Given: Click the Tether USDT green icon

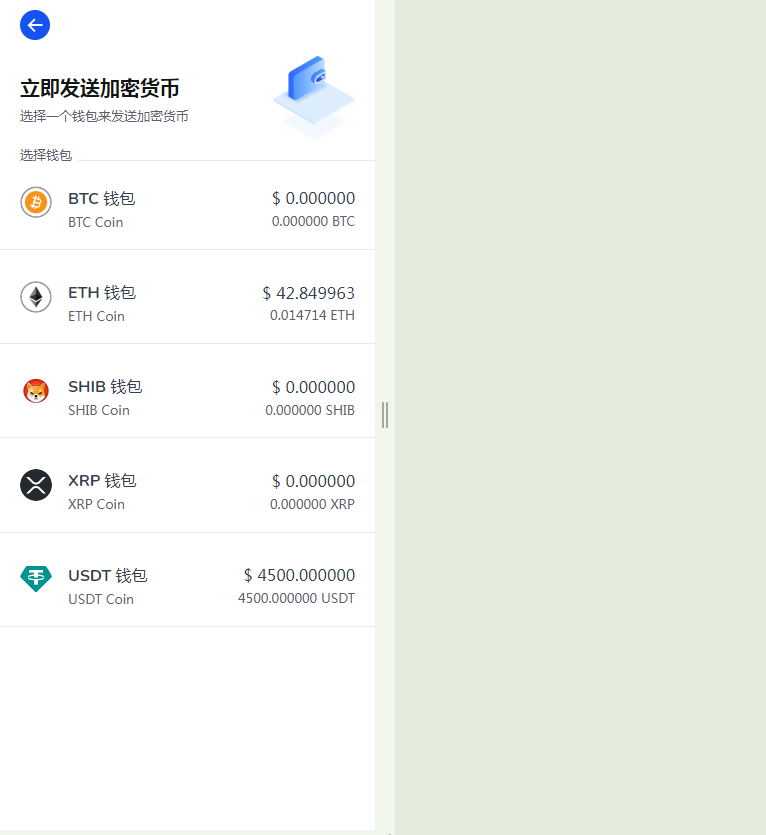Looking at the screenshot, I should (x=36, y=579).
